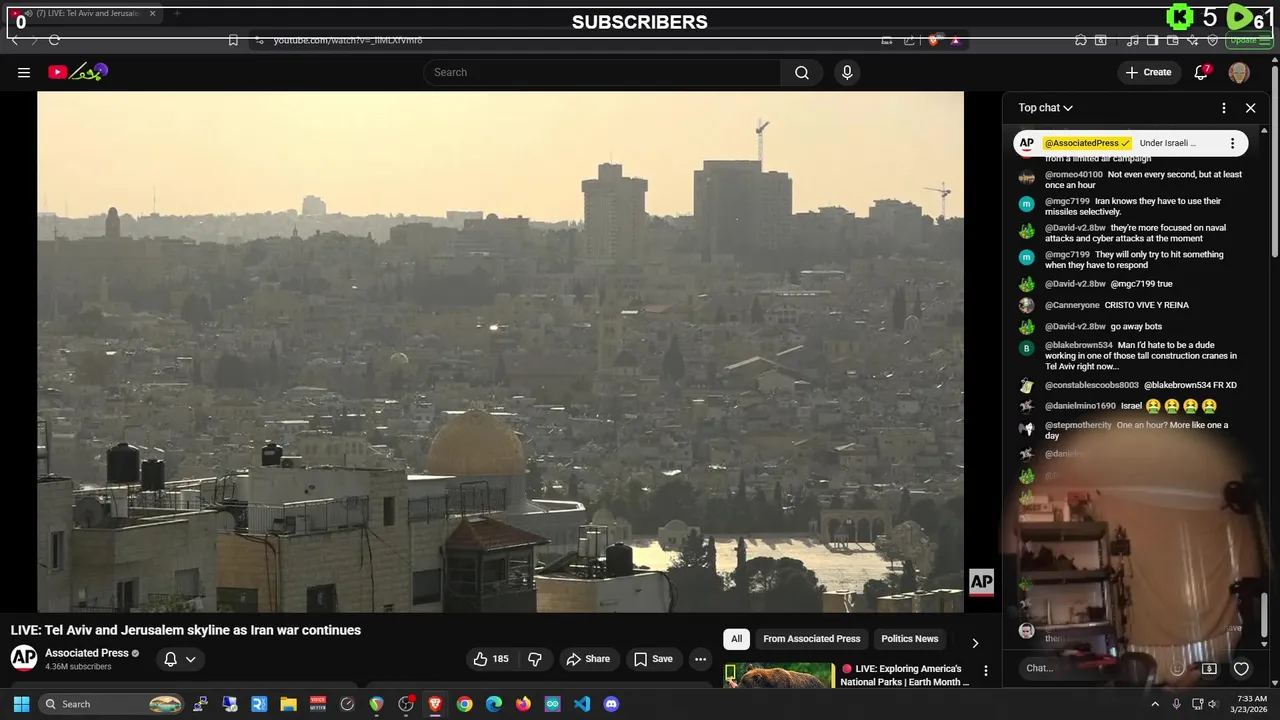Viewport: 1280px width, 720px height.
Task: Click the Chat message input field
Action: pos(1090,668)
